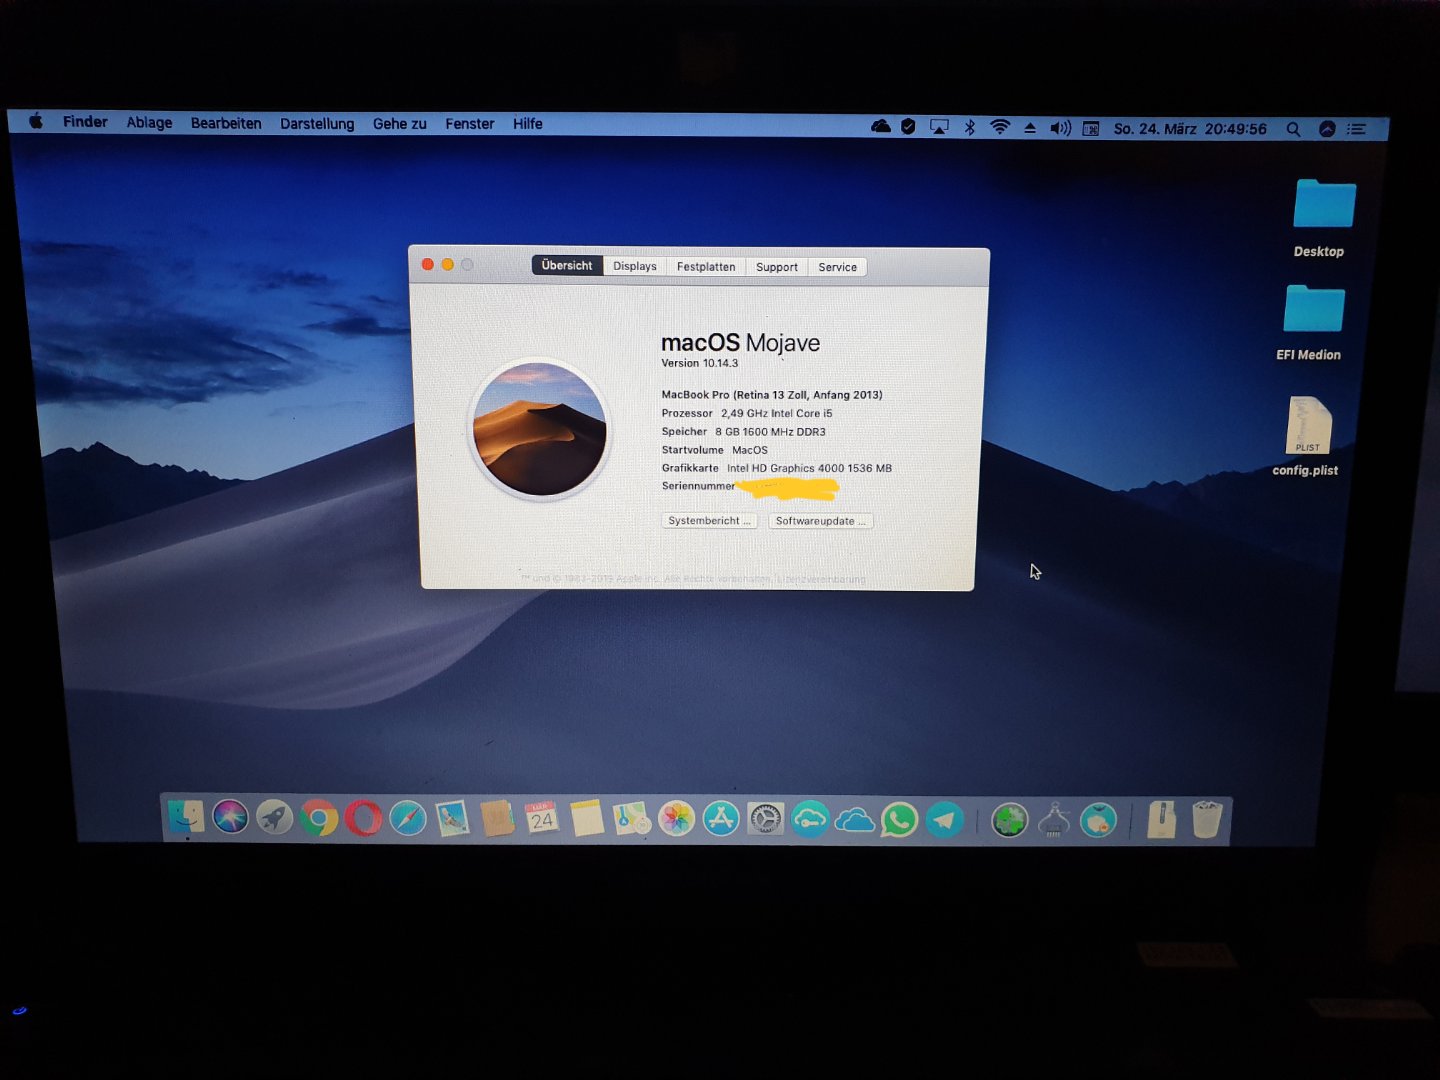Screen dimensions: 1440x1080
Task: Open the zip archive icon in Dock
Action: coord(1161,820)
